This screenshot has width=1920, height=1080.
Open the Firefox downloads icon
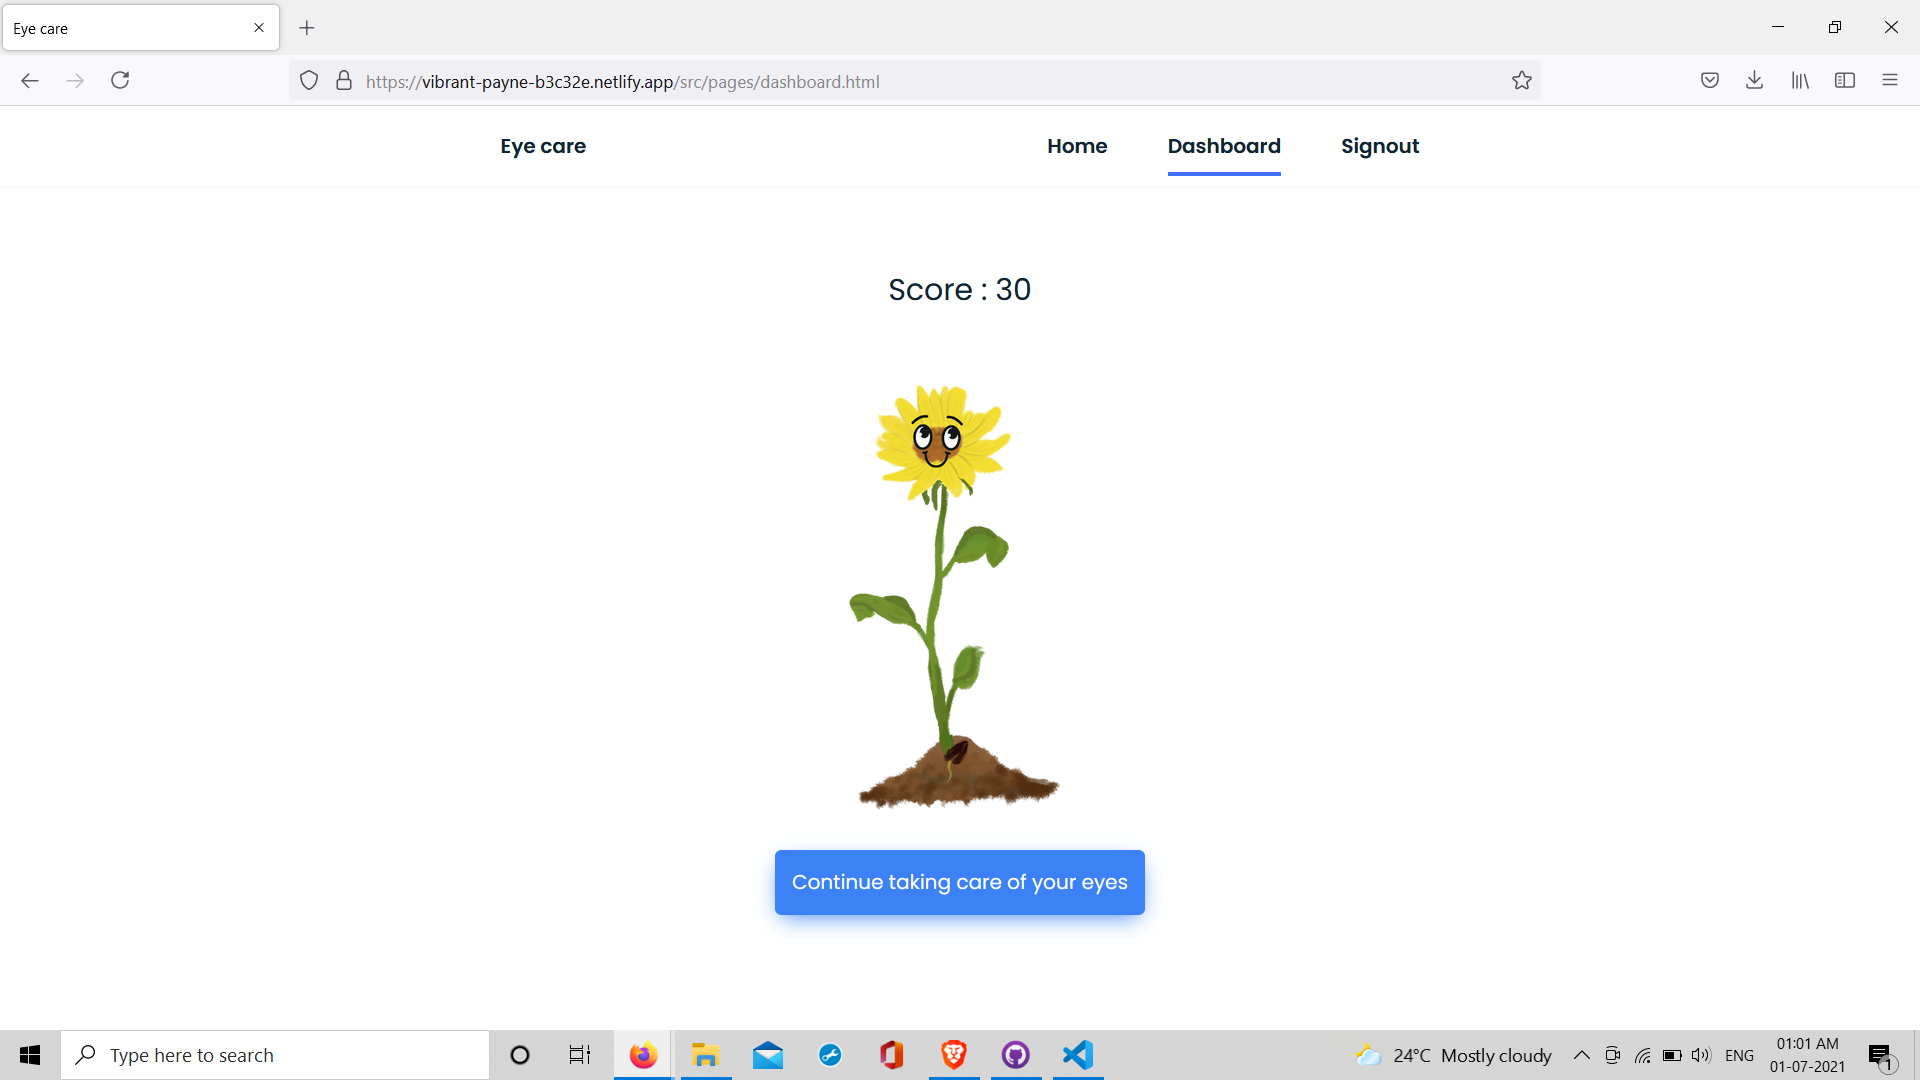point(1755,81)
